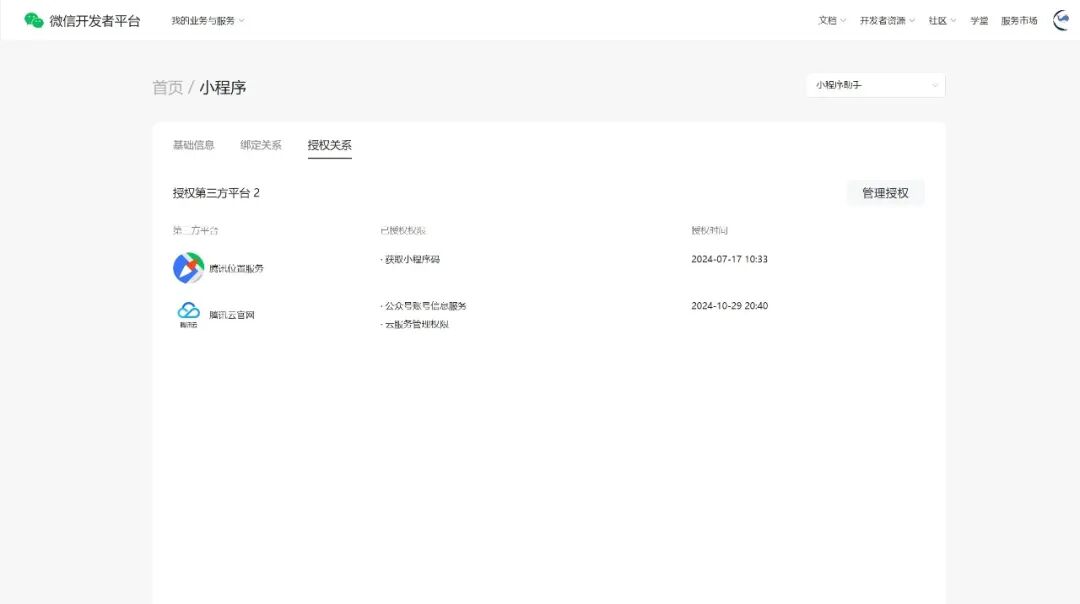The width and height of the screenshot is (1080, 604).
Task: Go to 学堂 in the top navigation
Action: click(979, 21)
